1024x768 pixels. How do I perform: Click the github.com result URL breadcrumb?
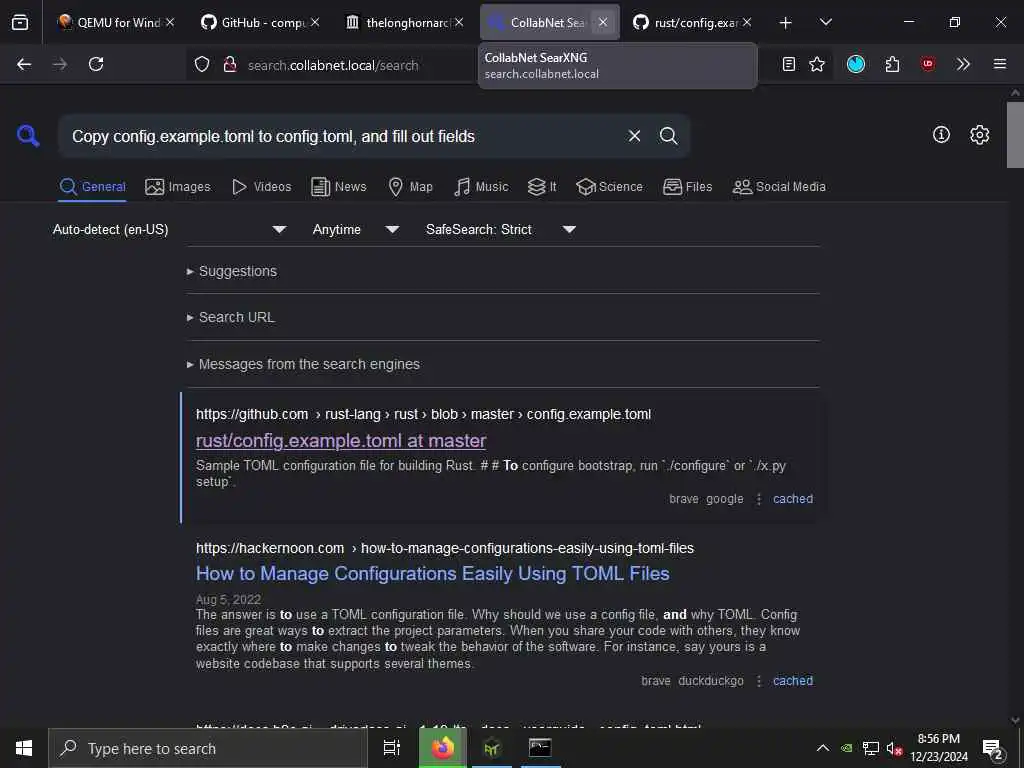click(x=423, y=414)
